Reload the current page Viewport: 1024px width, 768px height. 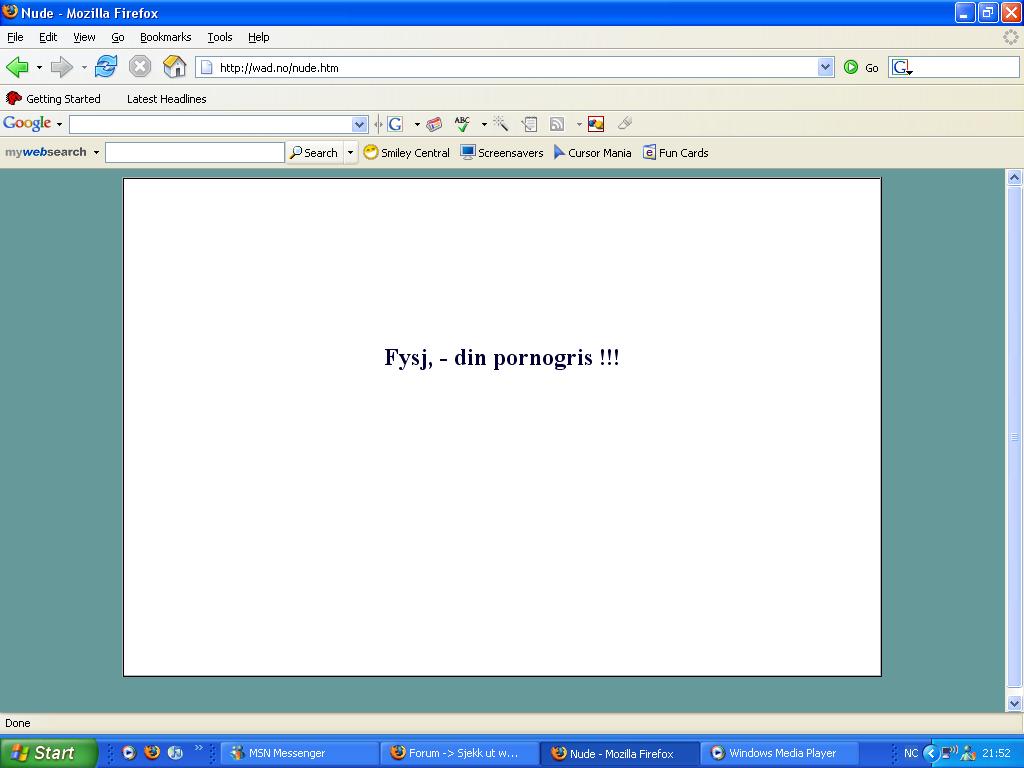[x=106, y=67]
